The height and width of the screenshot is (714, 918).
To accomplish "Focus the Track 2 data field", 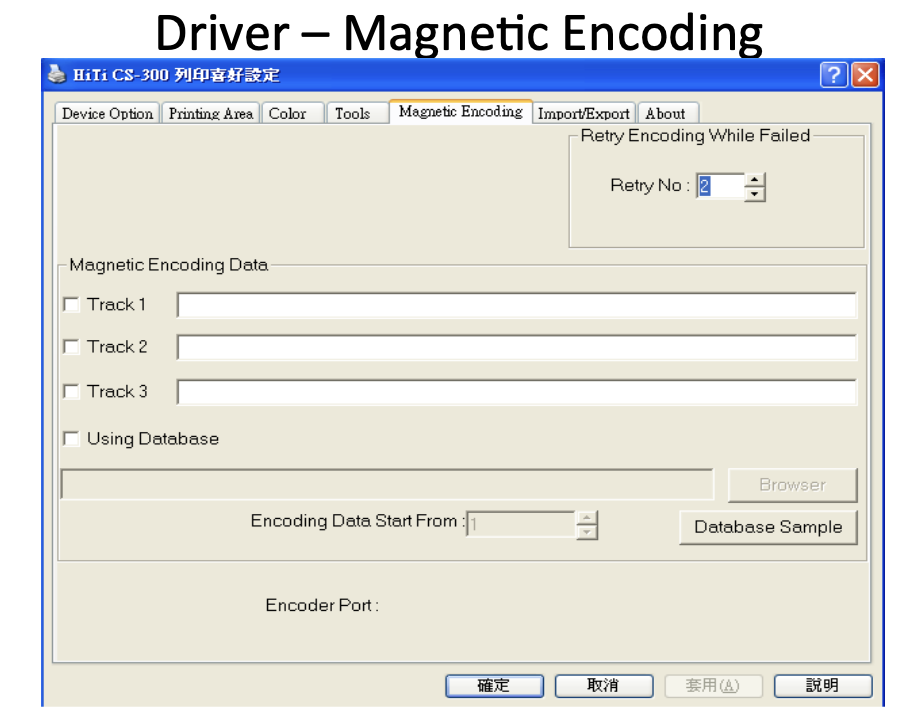I will point(516,348).
